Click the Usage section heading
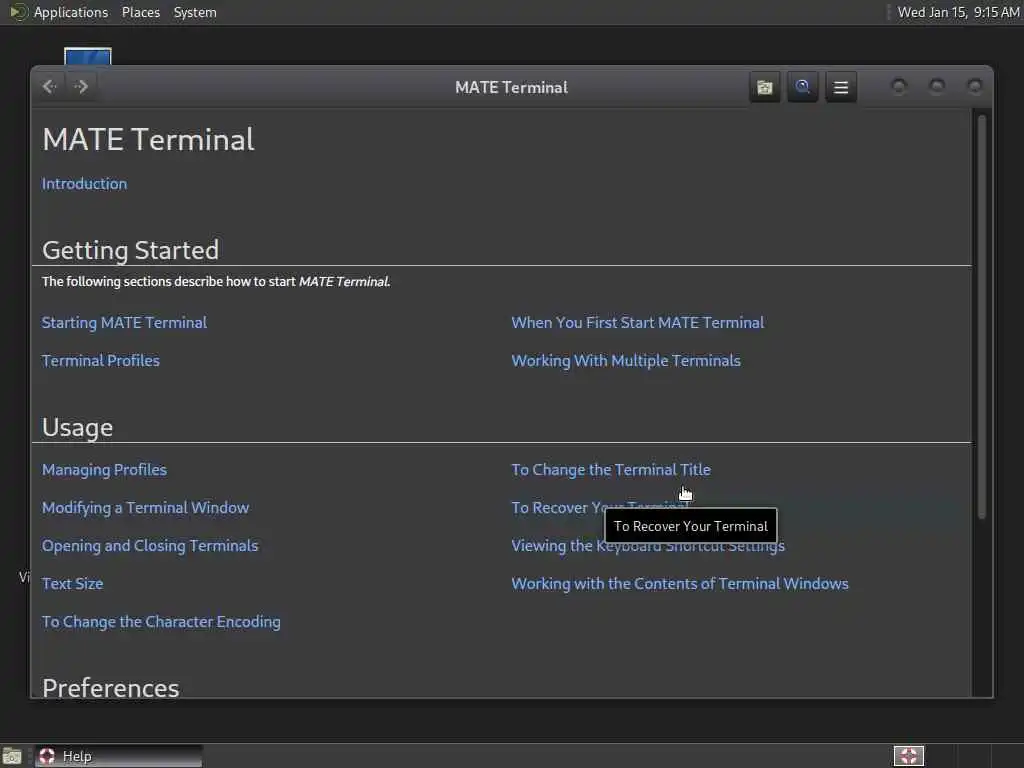Viewport: 1024px width, 768px height. coord(77,427)
